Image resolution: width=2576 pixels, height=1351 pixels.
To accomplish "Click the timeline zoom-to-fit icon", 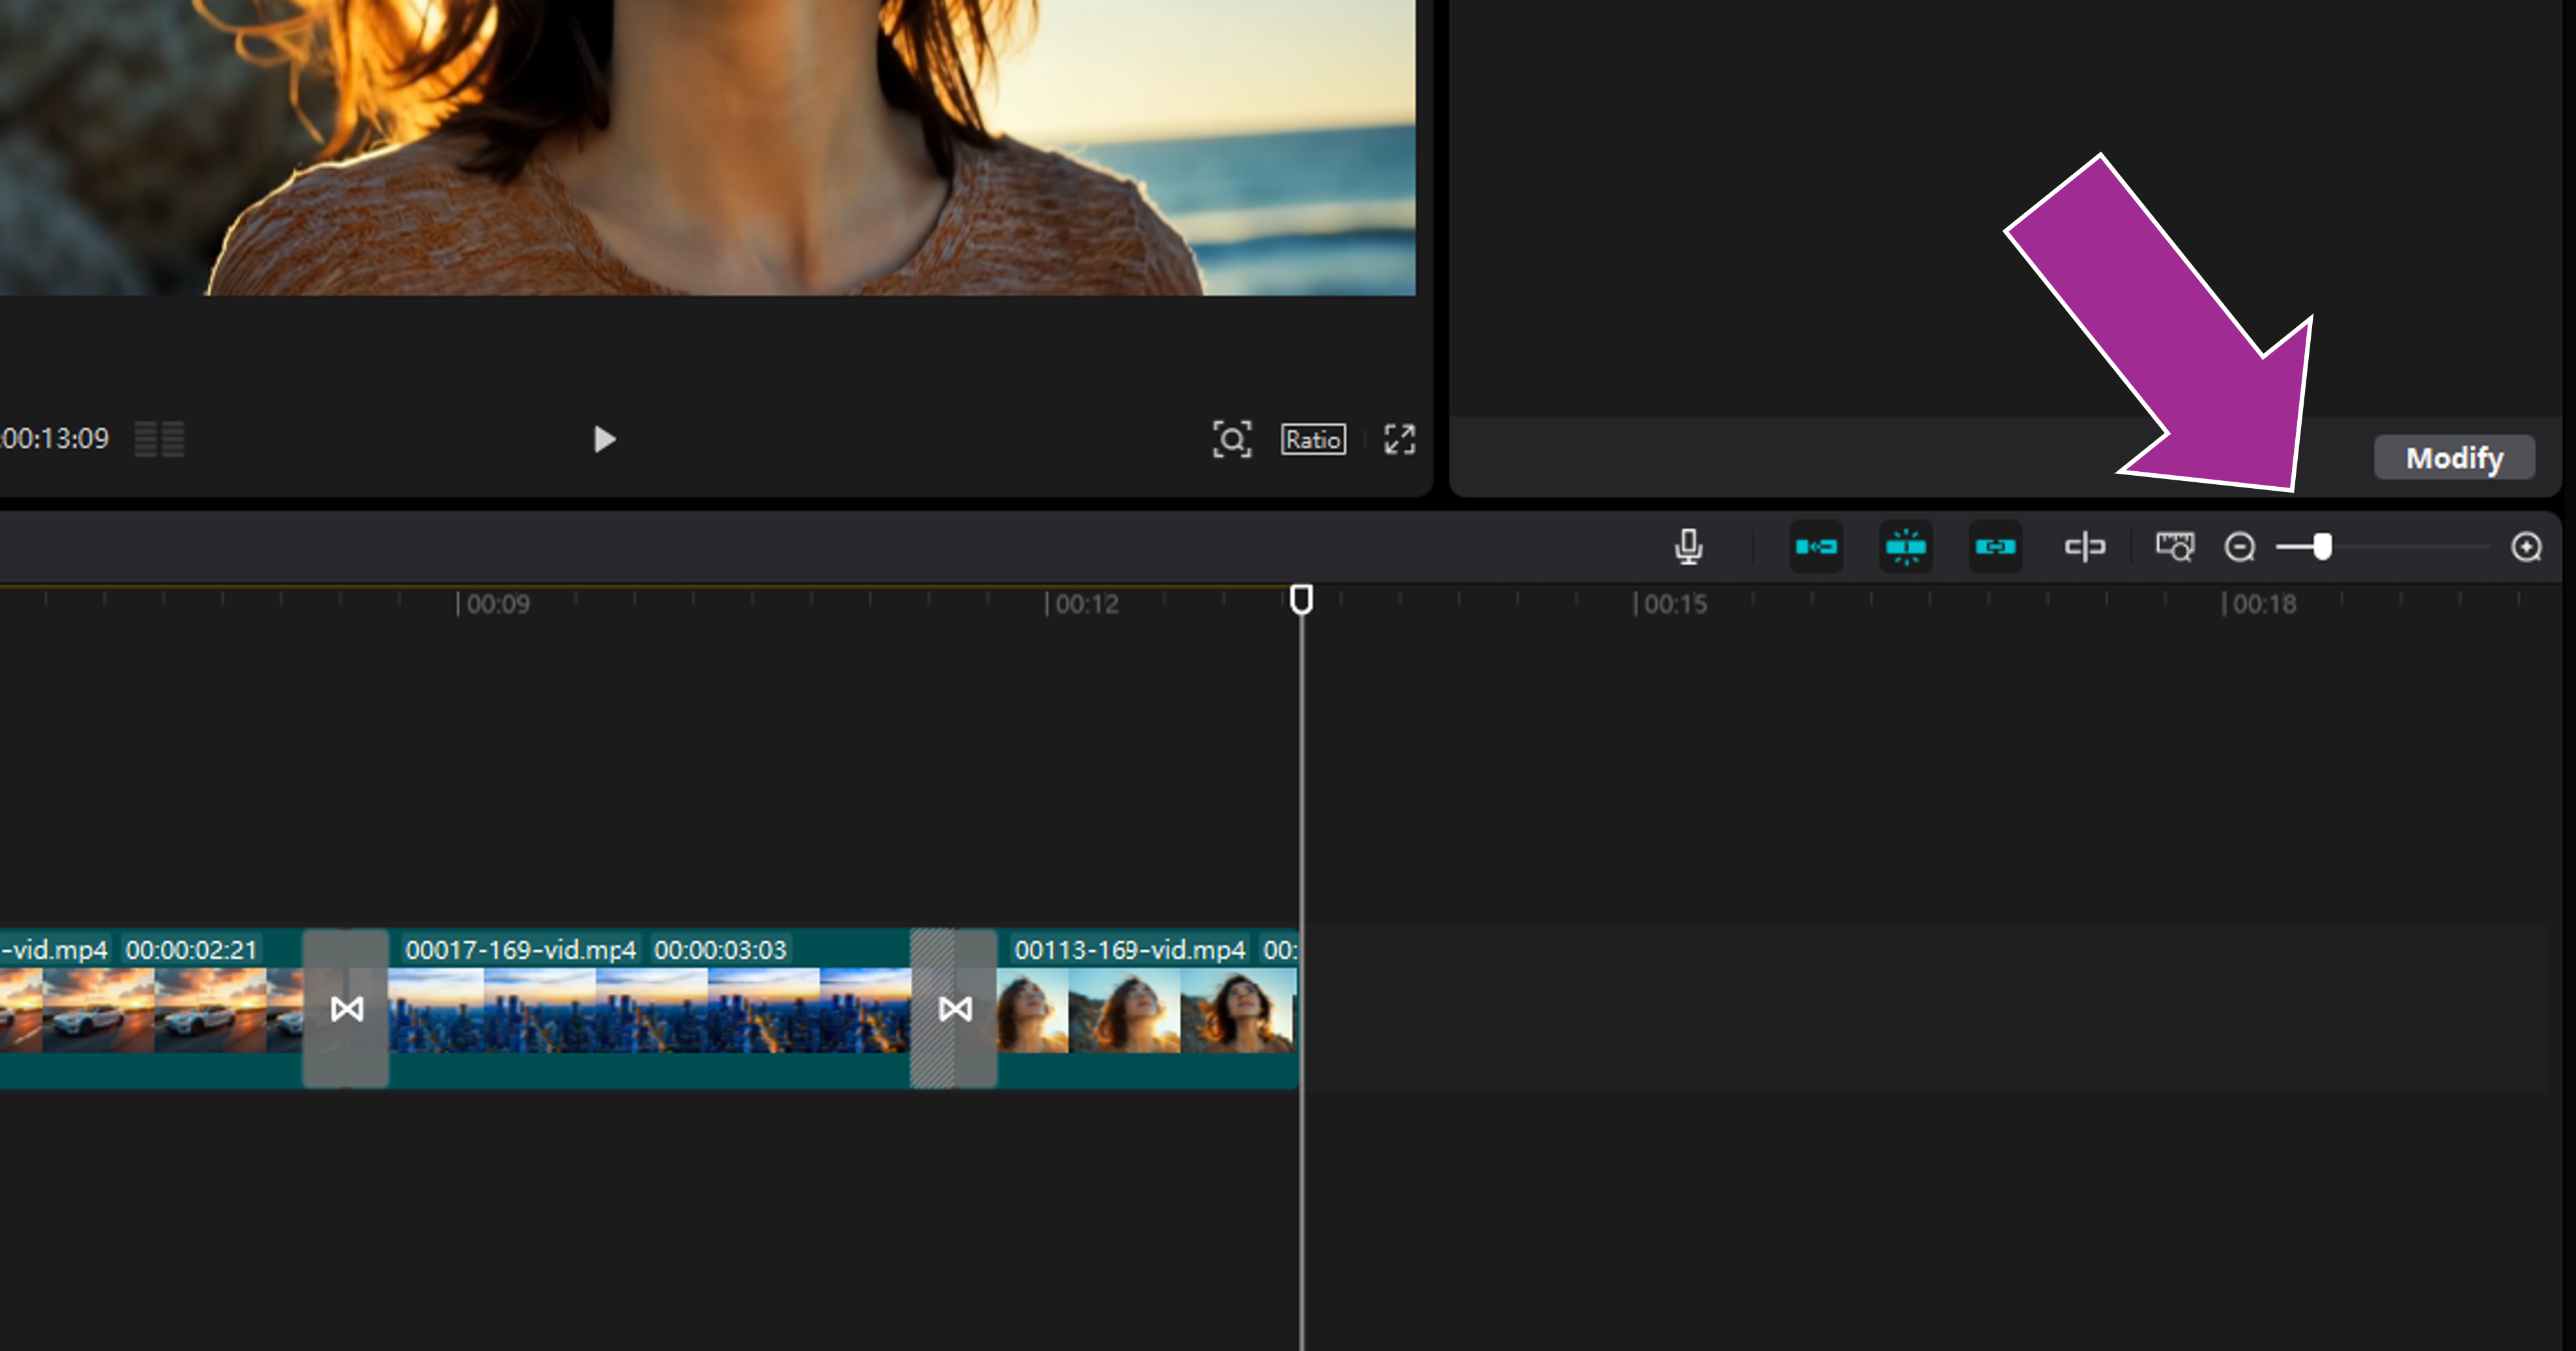I will [2175, 547].
